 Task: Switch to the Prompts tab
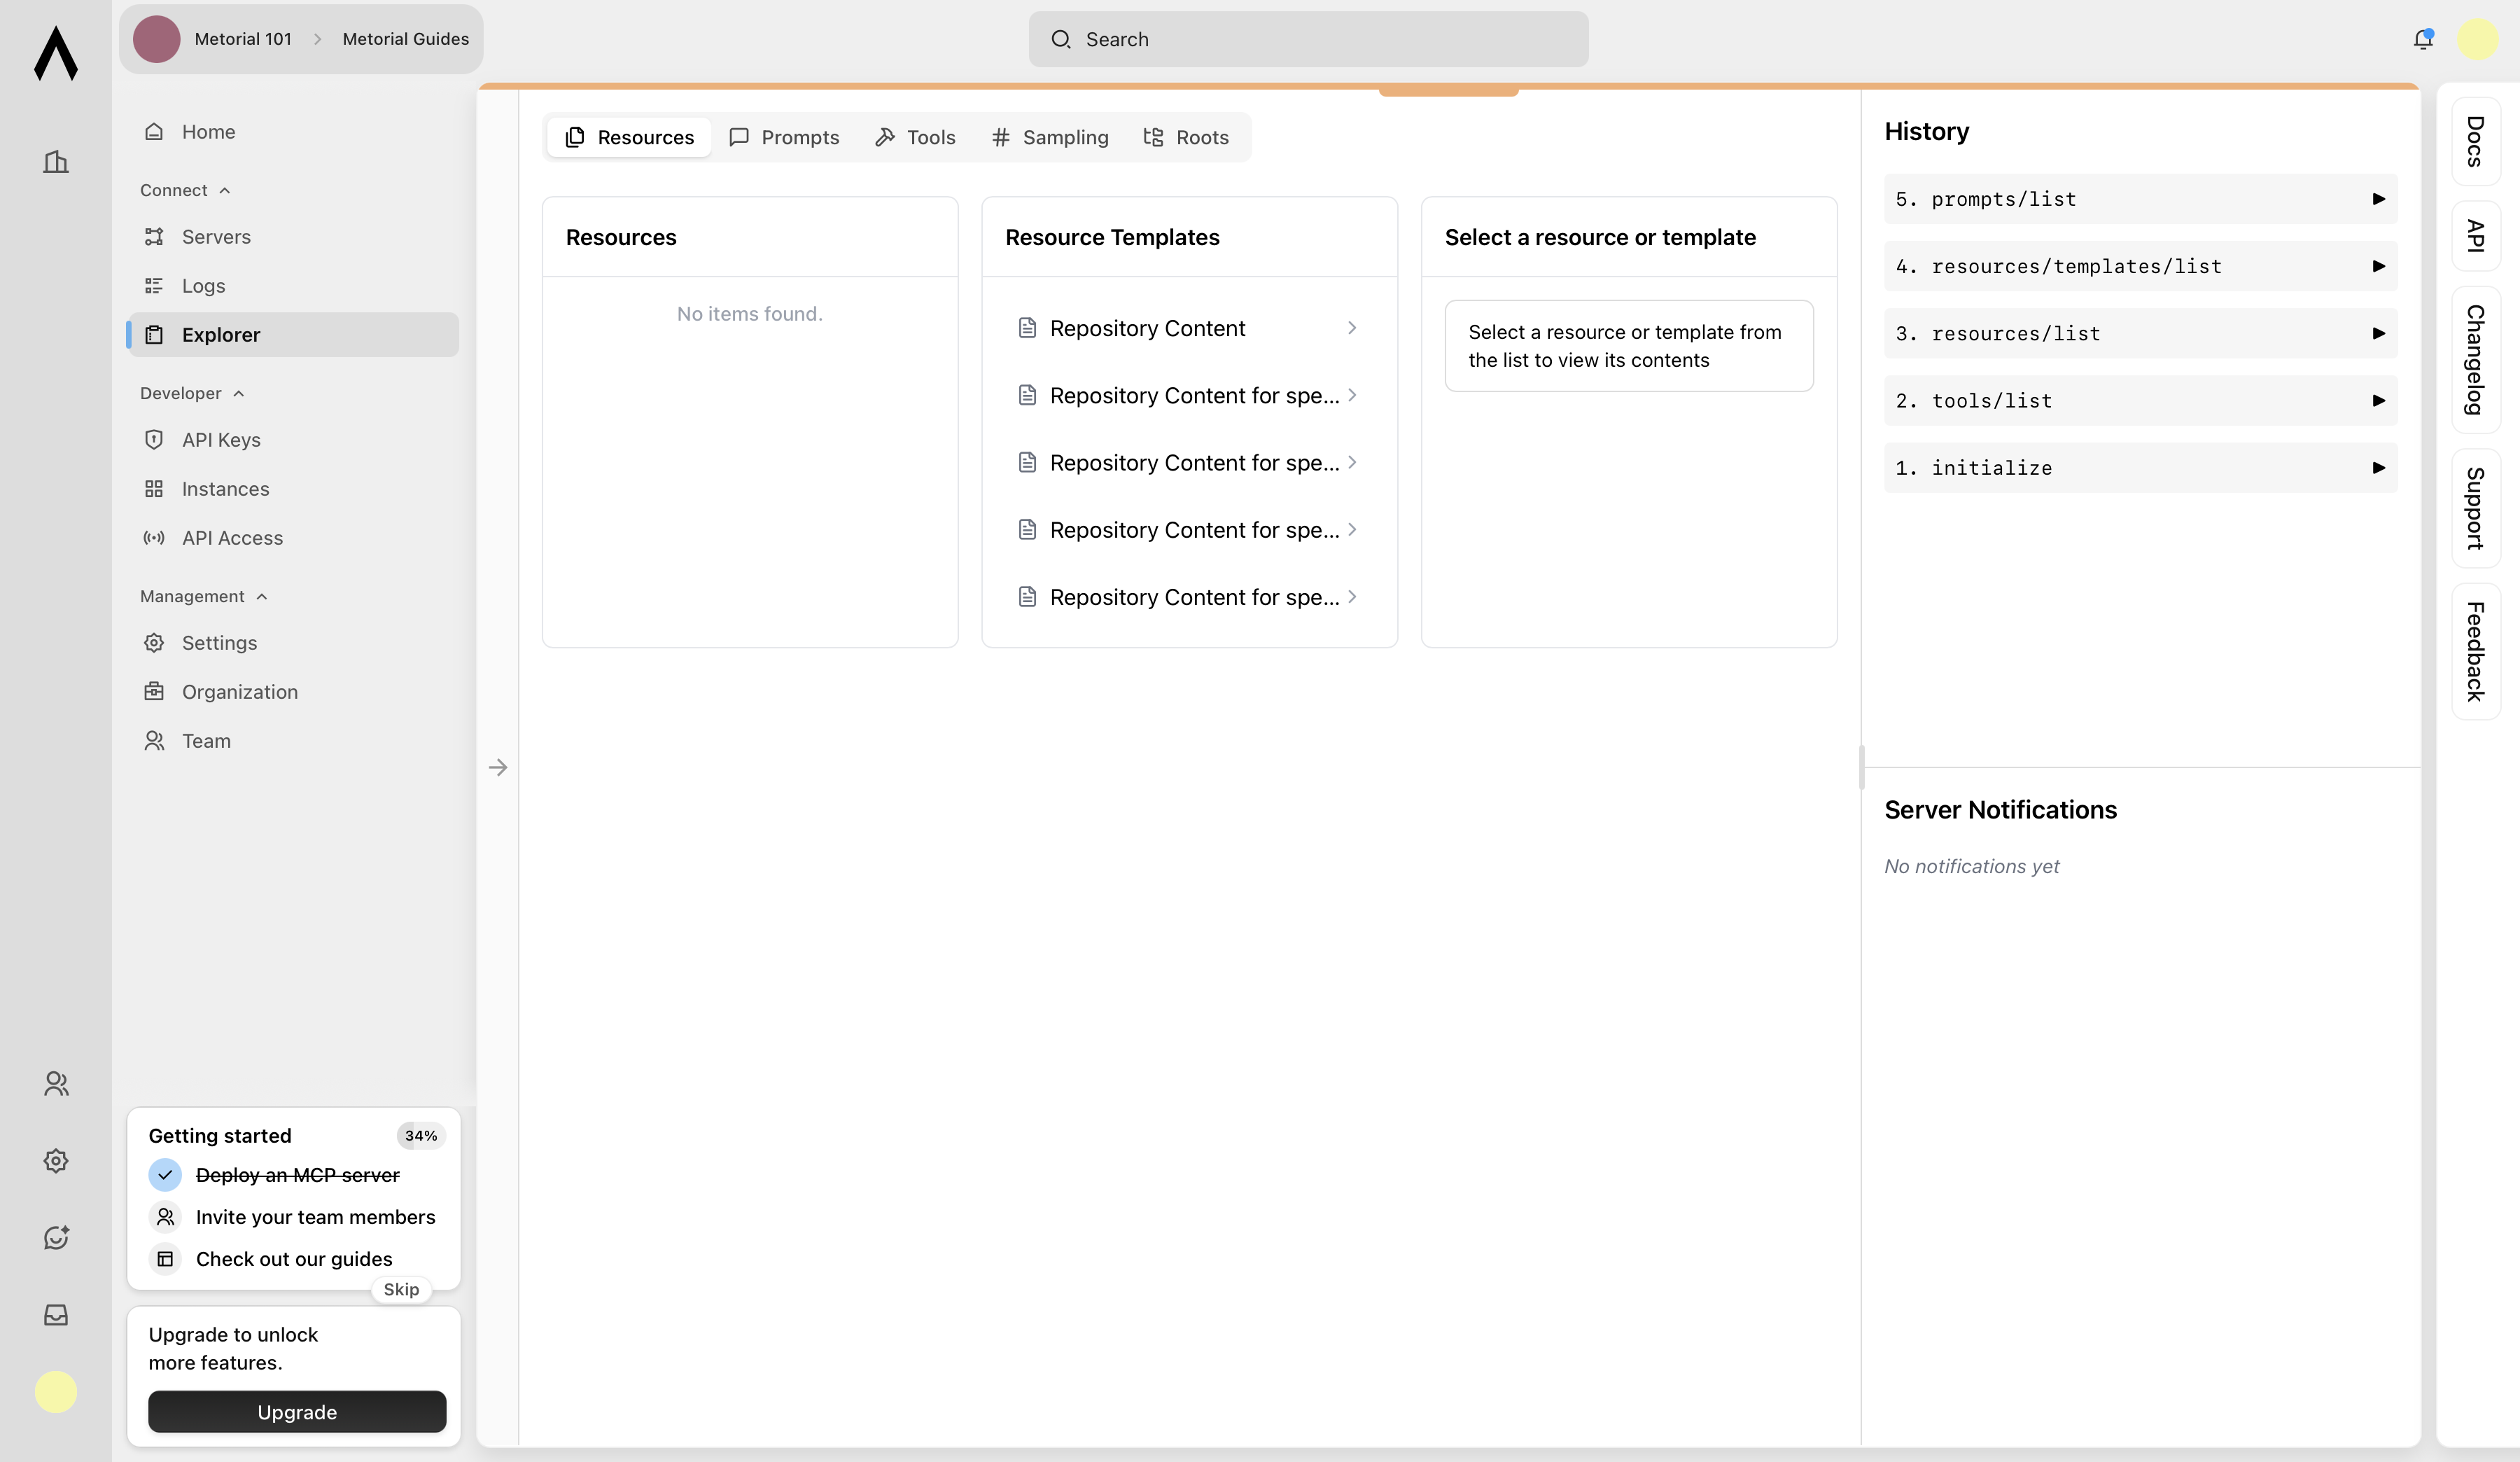[784, 137]
